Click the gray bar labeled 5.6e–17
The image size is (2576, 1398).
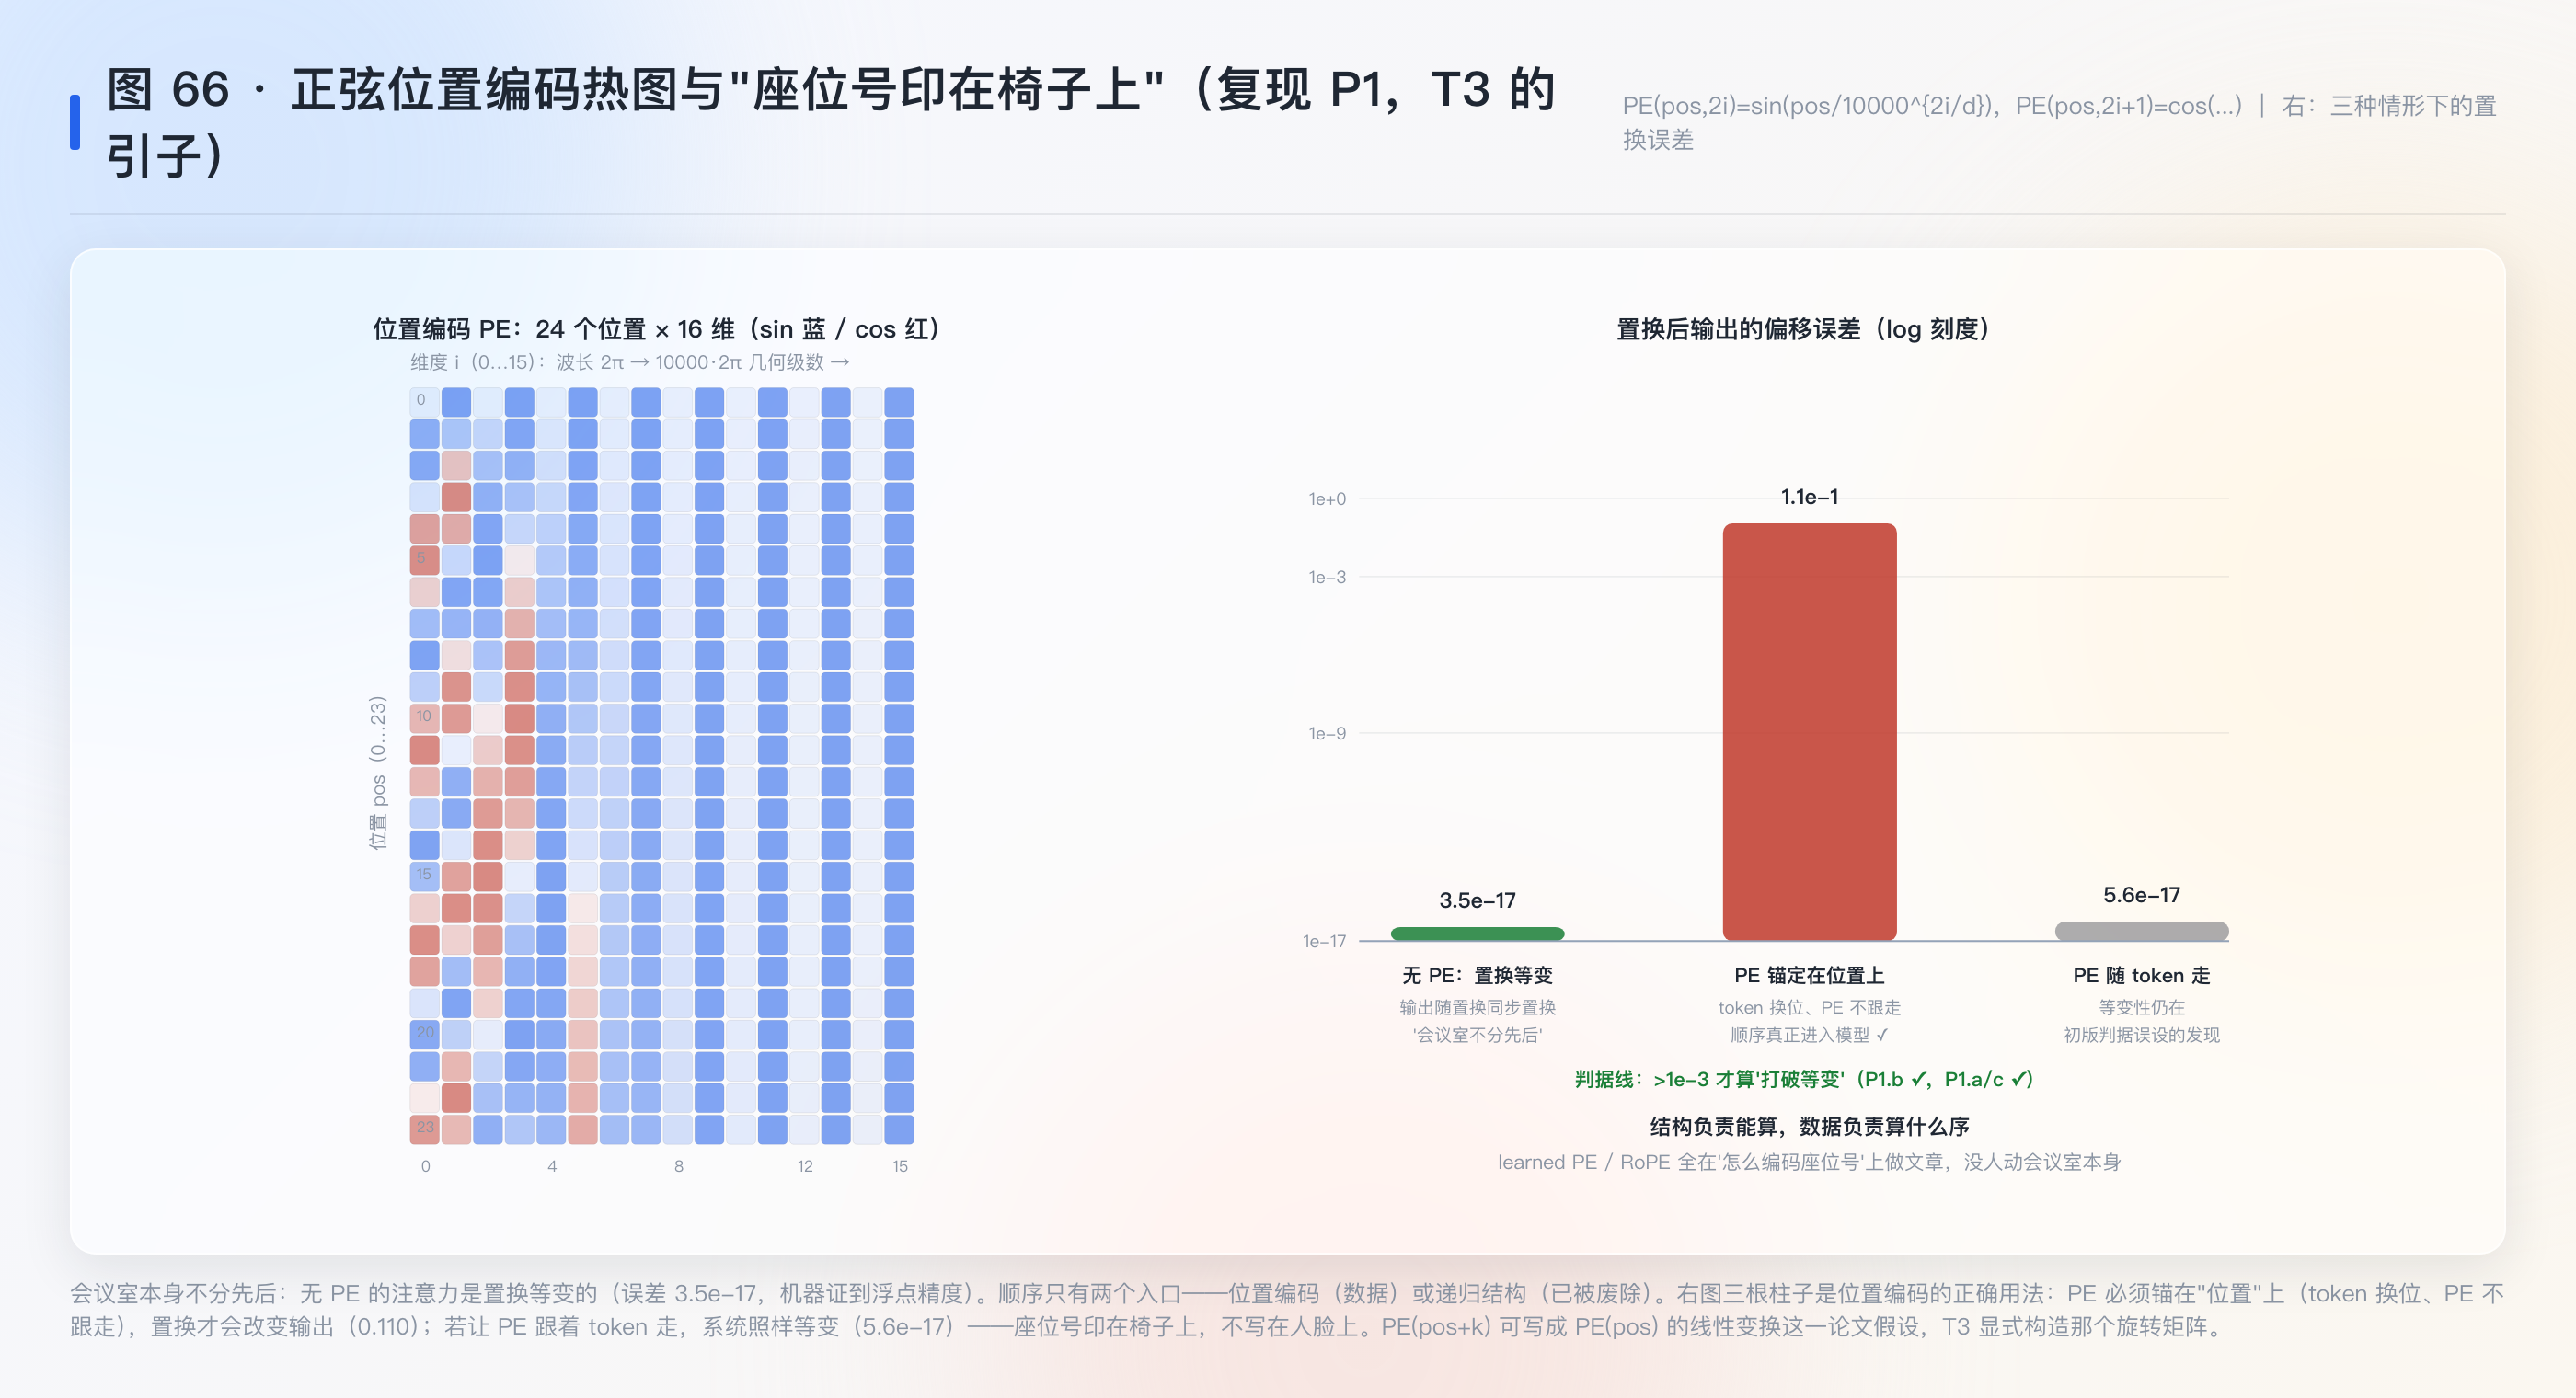pos(2141,931)
